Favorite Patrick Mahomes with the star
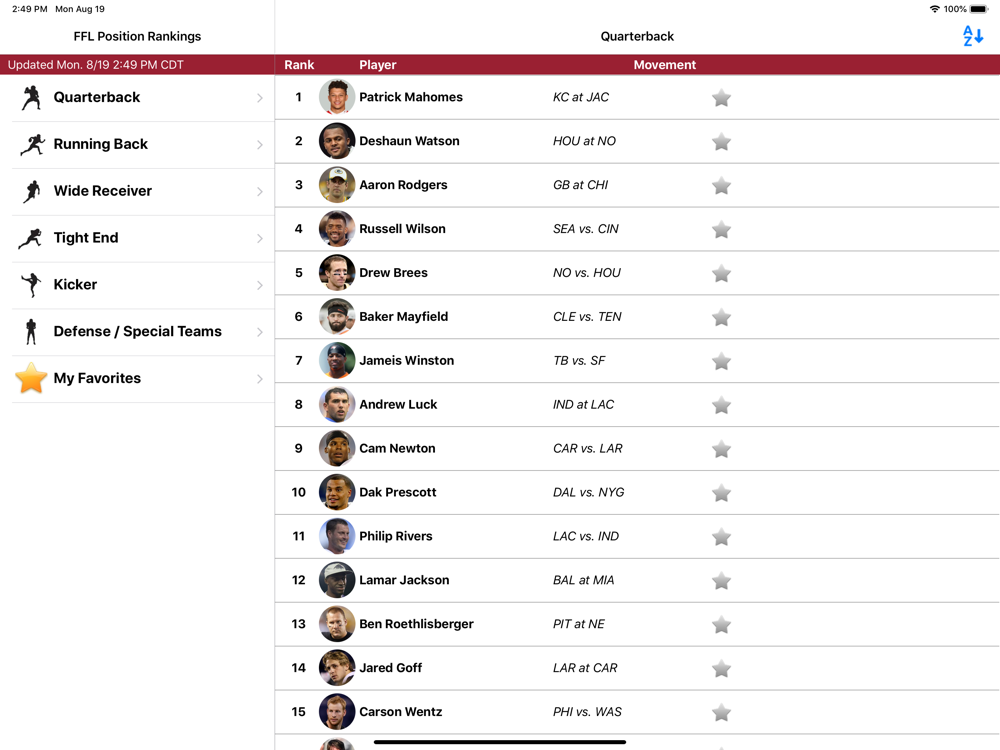The width and height of the screenshot is (1000, 750). pyautogui.click(x=721, y=98)
